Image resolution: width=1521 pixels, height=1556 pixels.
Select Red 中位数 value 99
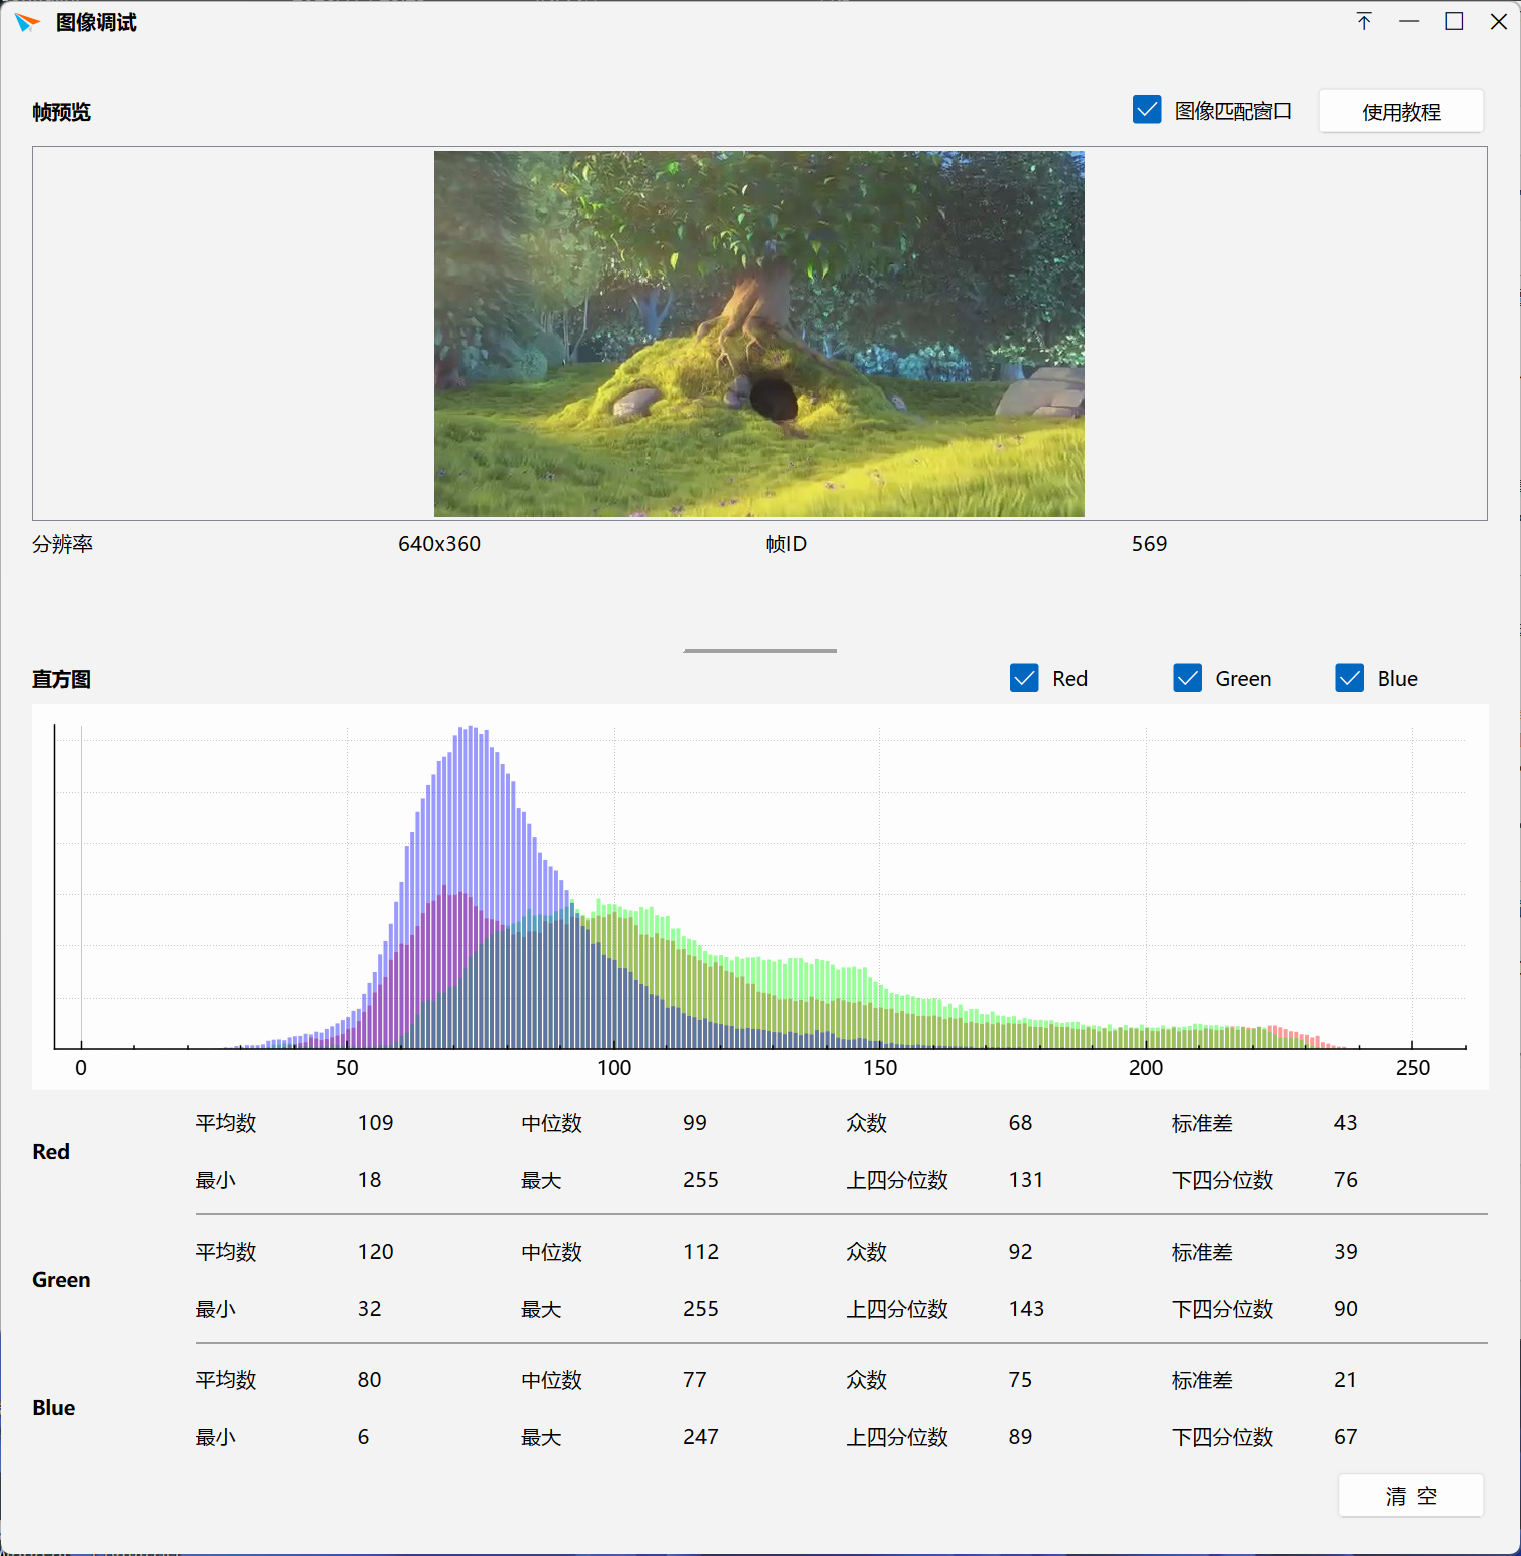695,1123
